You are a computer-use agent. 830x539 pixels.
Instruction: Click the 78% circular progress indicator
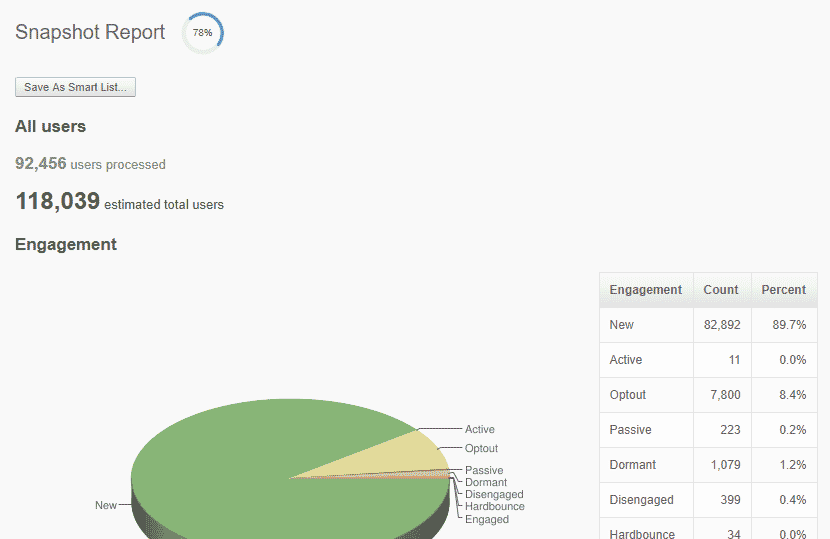202,33
